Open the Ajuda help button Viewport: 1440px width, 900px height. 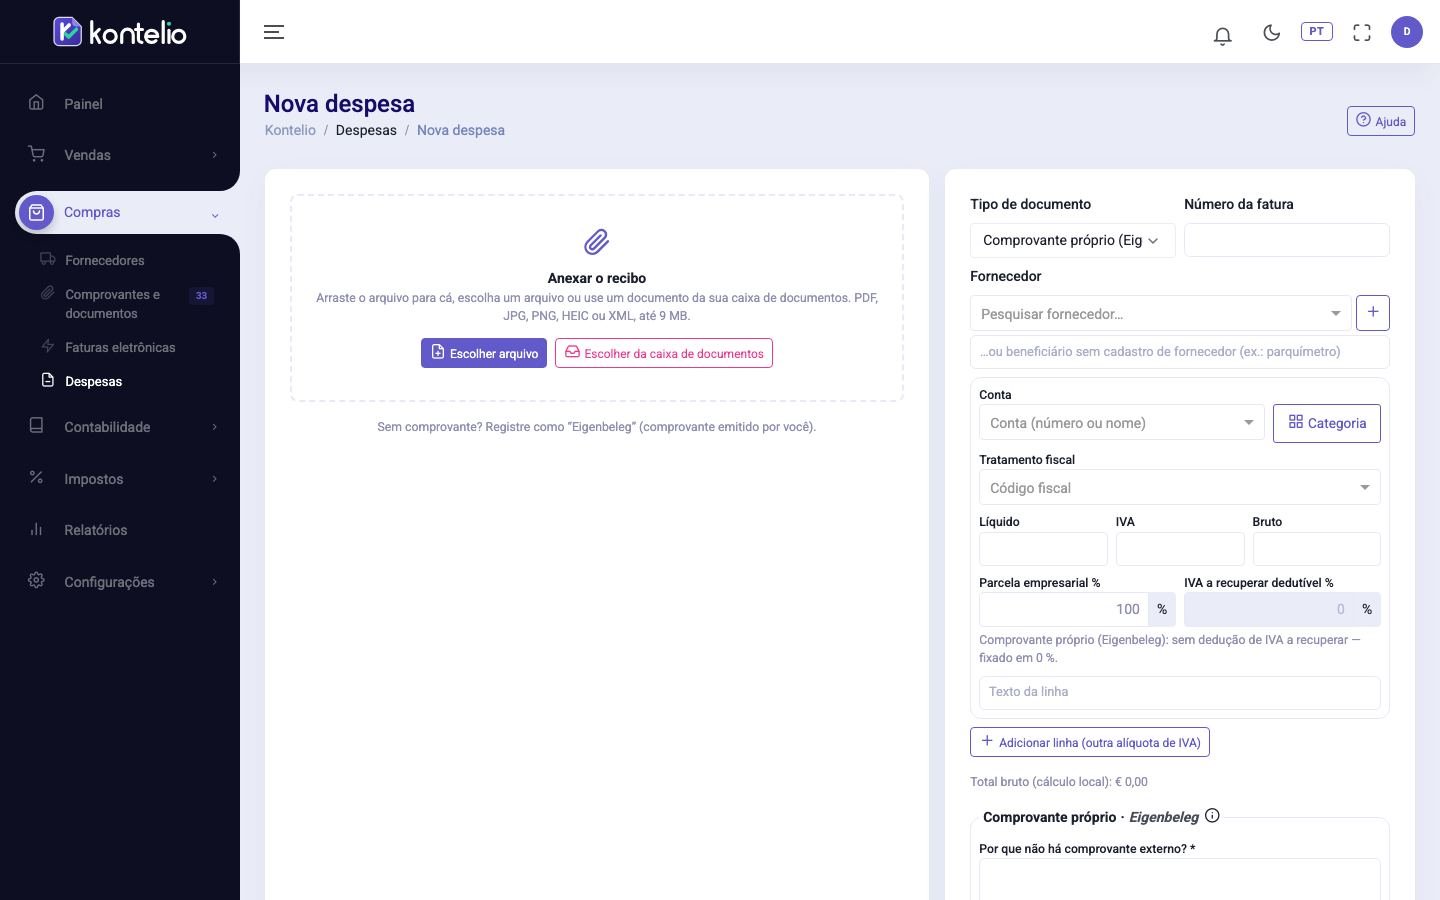point(1381,121)
